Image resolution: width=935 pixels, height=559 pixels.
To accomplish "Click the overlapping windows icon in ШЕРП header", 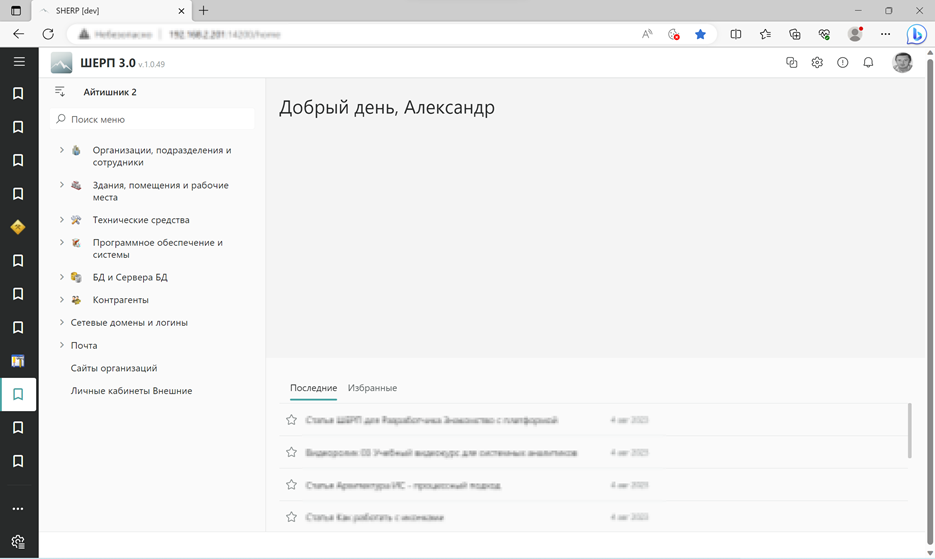I will click(791, 63).
